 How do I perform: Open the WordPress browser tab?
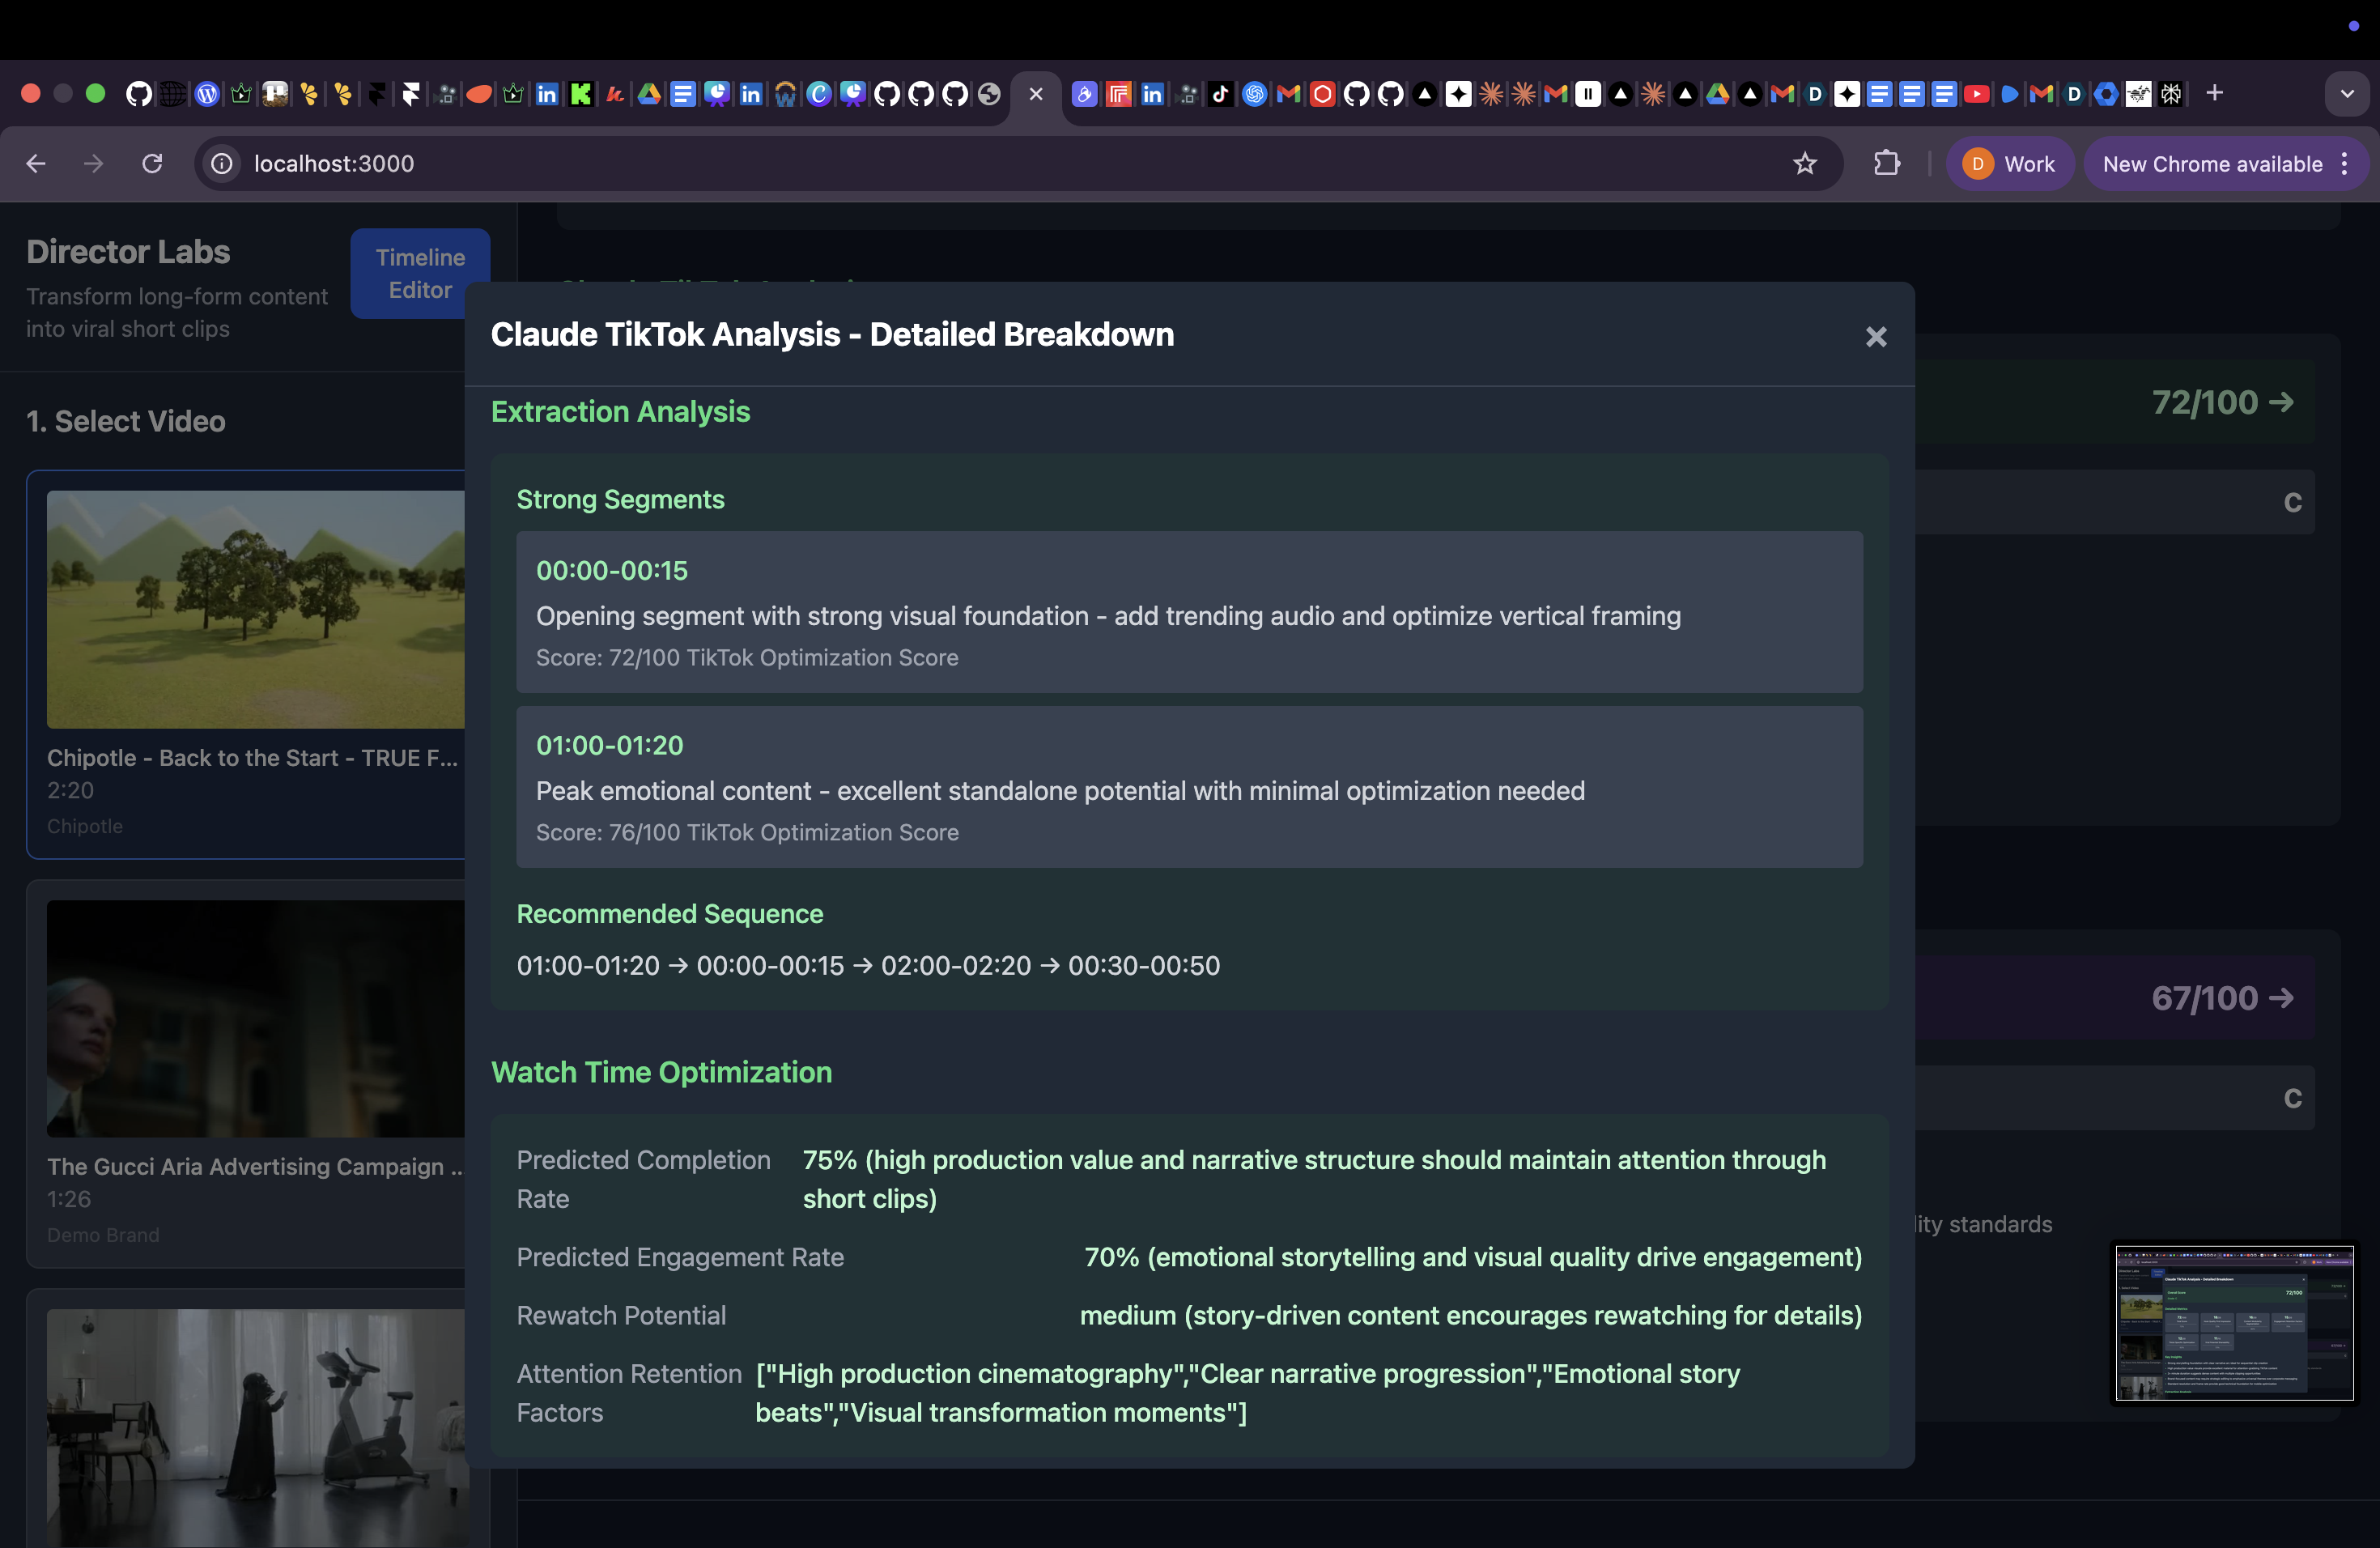point(207,94)
